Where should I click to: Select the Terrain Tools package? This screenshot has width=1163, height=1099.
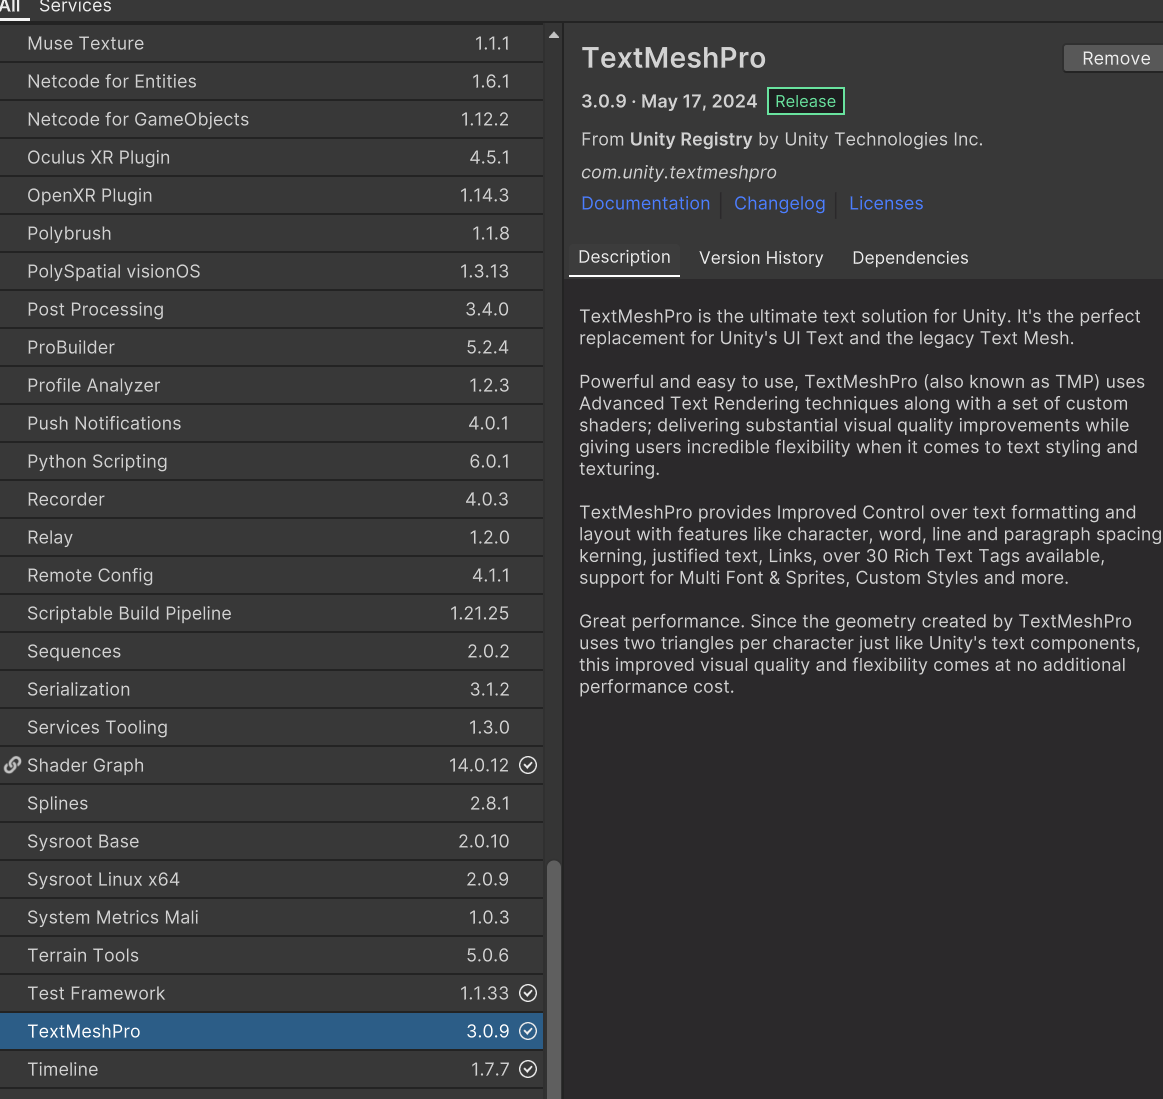tap(270, 955)
